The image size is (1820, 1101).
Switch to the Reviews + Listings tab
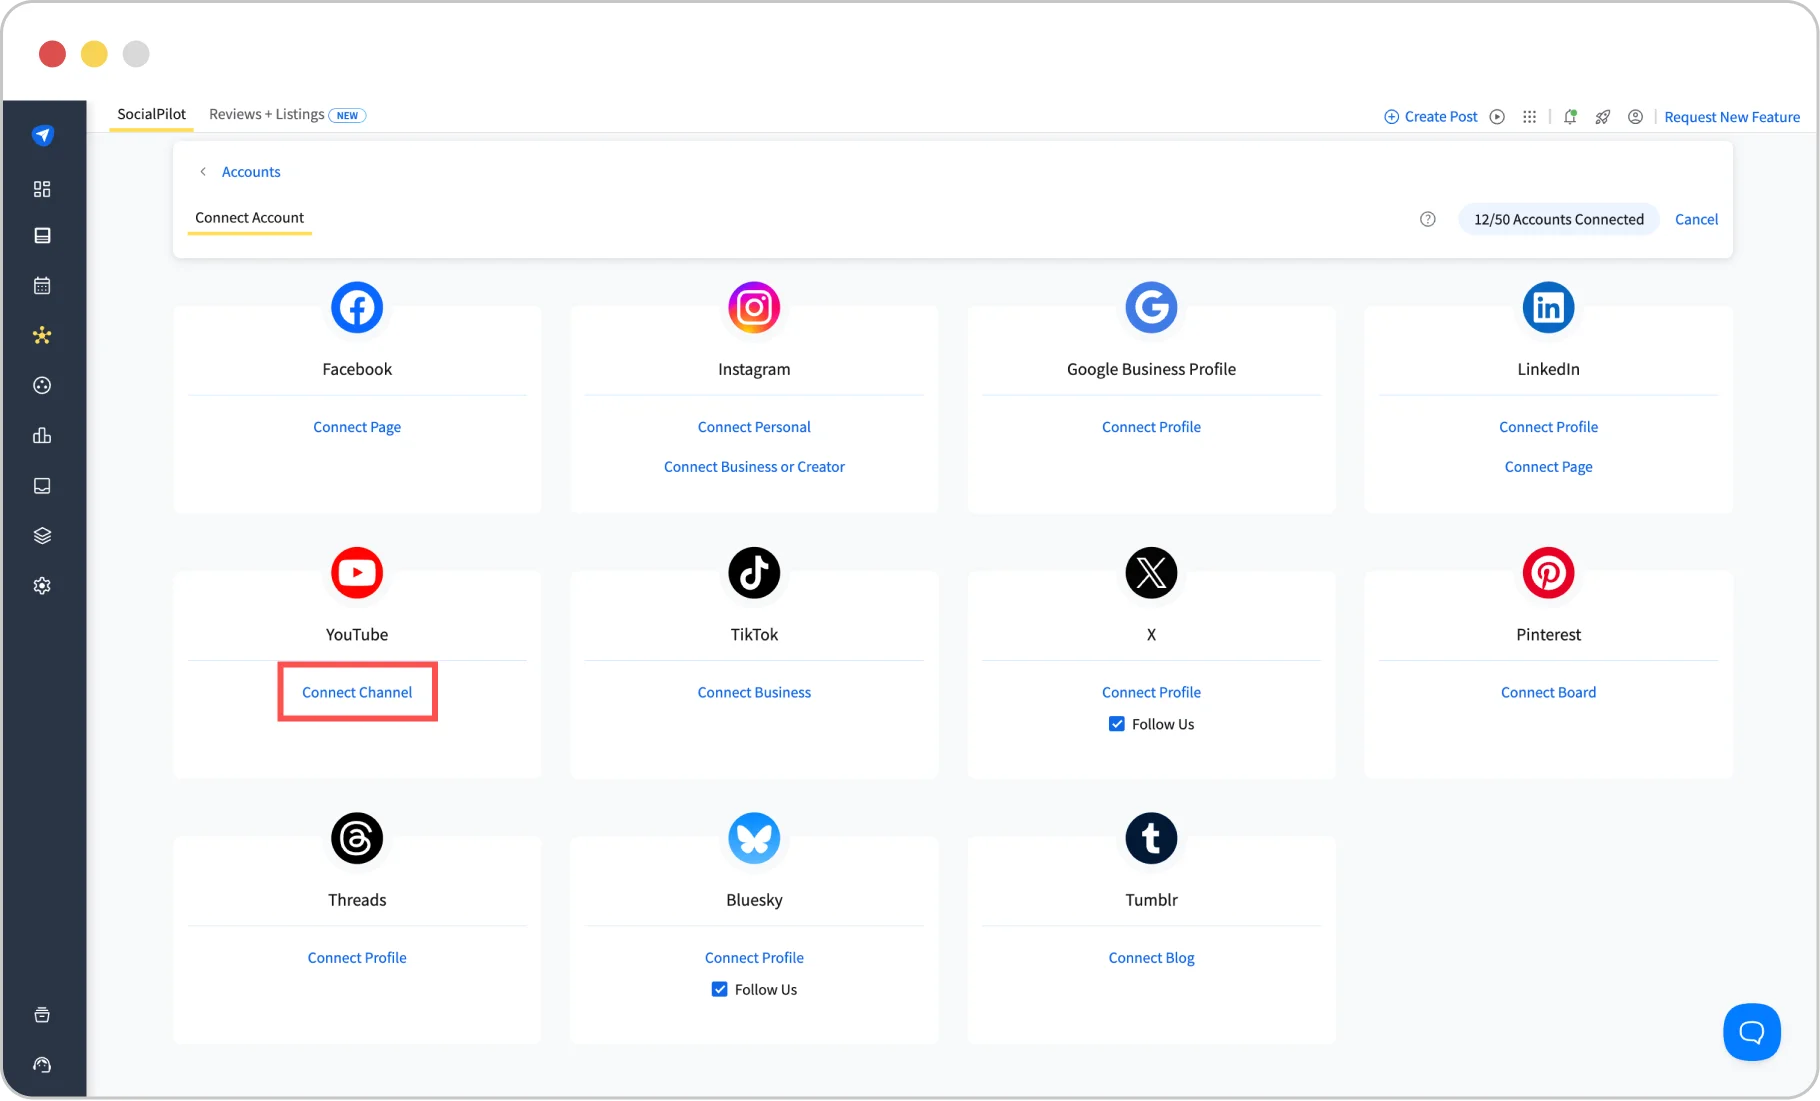[x=265, y=114]
